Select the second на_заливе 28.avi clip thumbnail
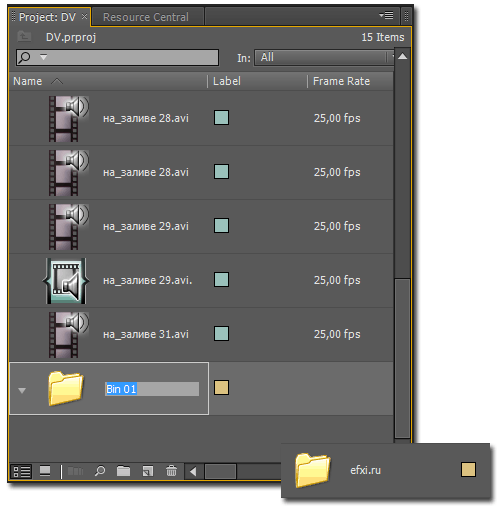 coord(69,173)
